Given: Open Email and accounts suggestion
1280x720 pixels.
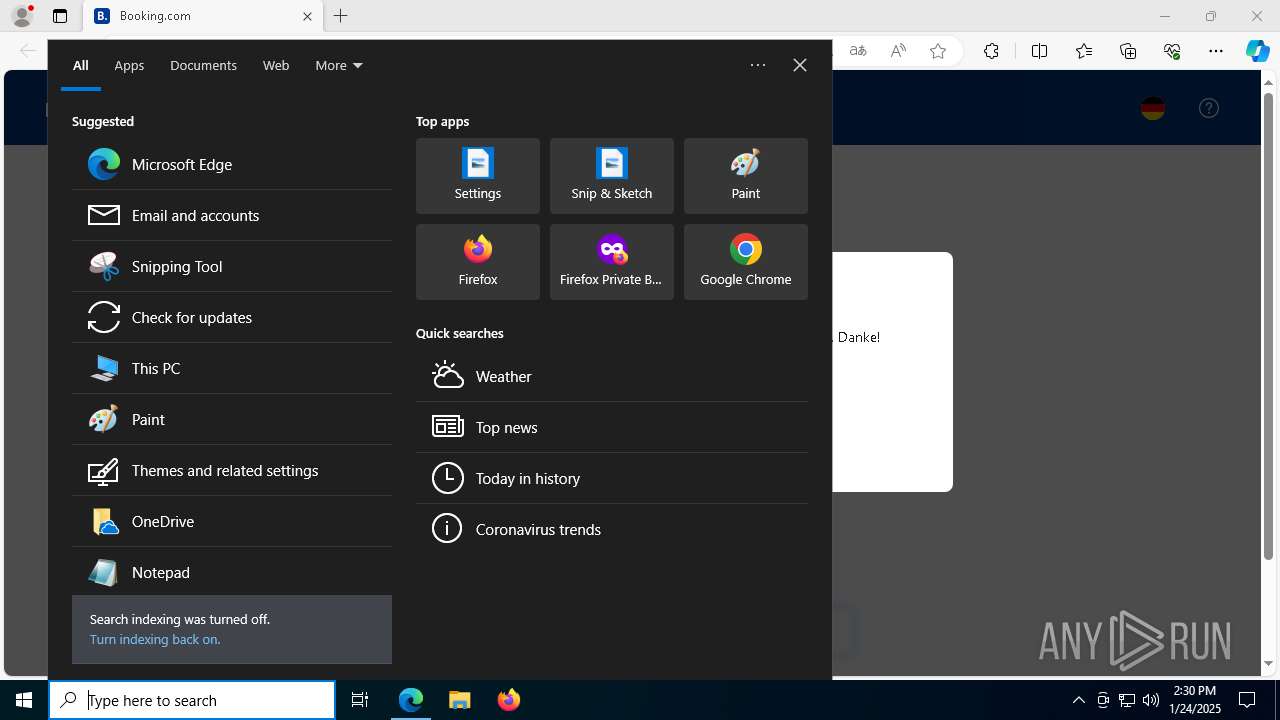Looking at the screenshot, I should (x=232, y=215).
